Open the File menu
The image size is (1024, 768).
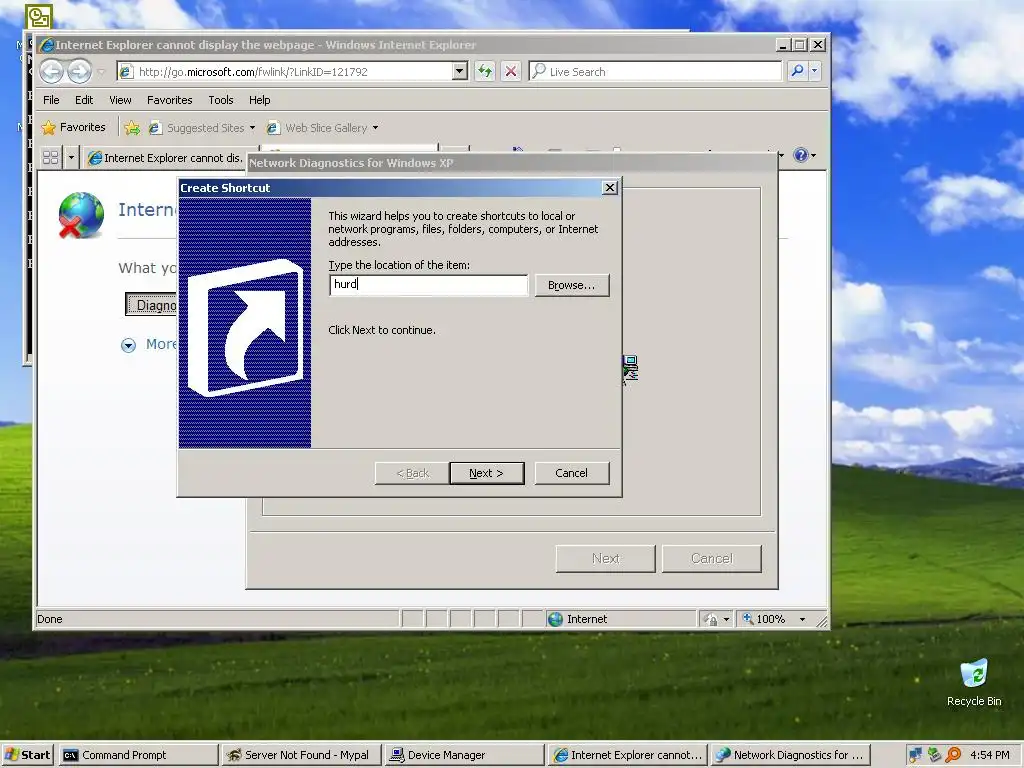point(51,100)
